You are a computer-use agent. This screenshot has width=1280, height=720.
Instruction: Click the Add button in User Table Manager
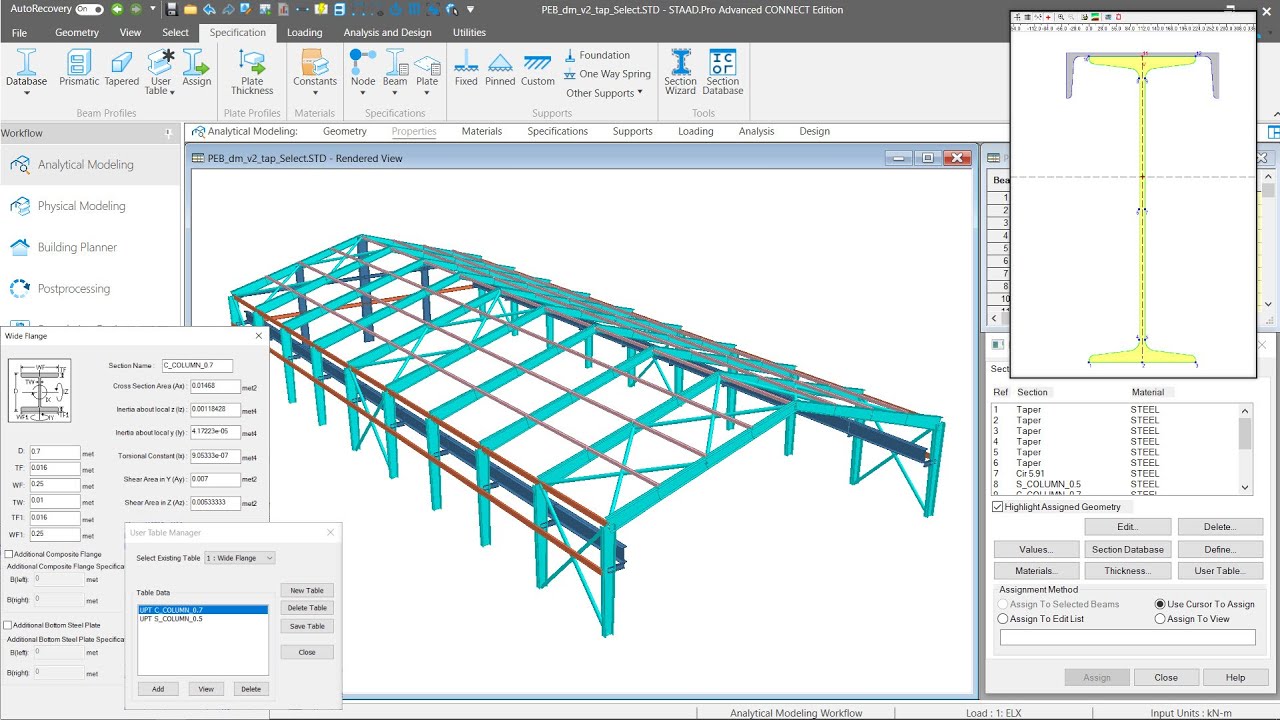click(158, 689)
